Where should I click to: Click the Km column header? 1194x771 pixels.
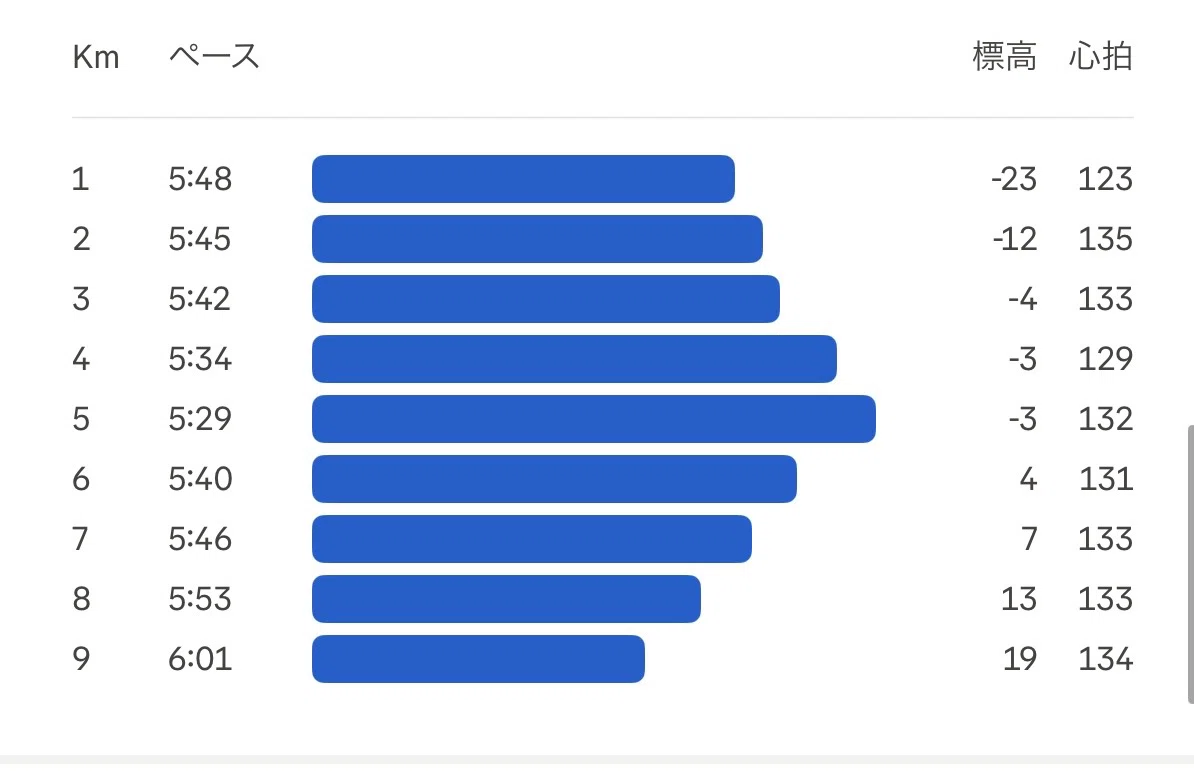tap(96, 57)
